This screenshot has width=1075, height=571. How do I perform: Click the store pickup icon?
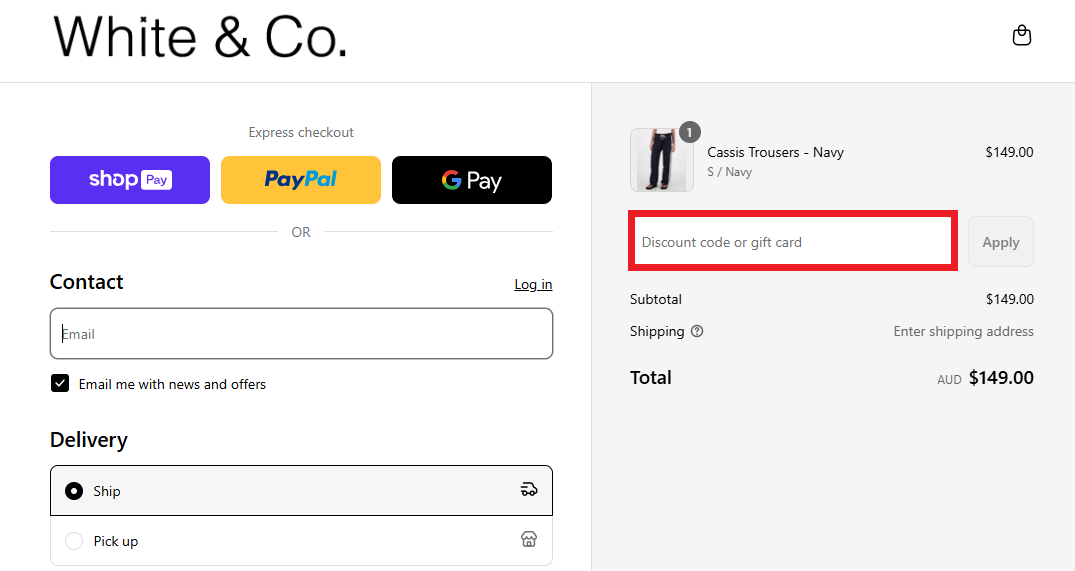tap(529, 539)
